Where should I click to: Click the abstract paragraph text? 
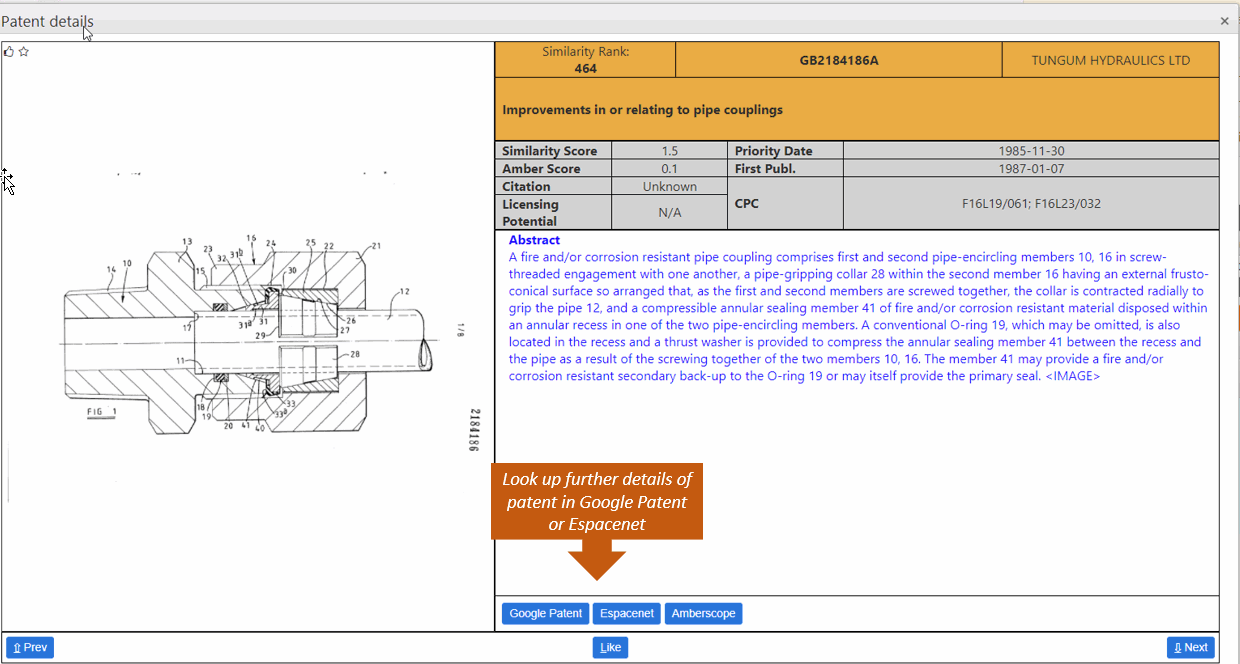pyautogui.click(x=858, y=317)
